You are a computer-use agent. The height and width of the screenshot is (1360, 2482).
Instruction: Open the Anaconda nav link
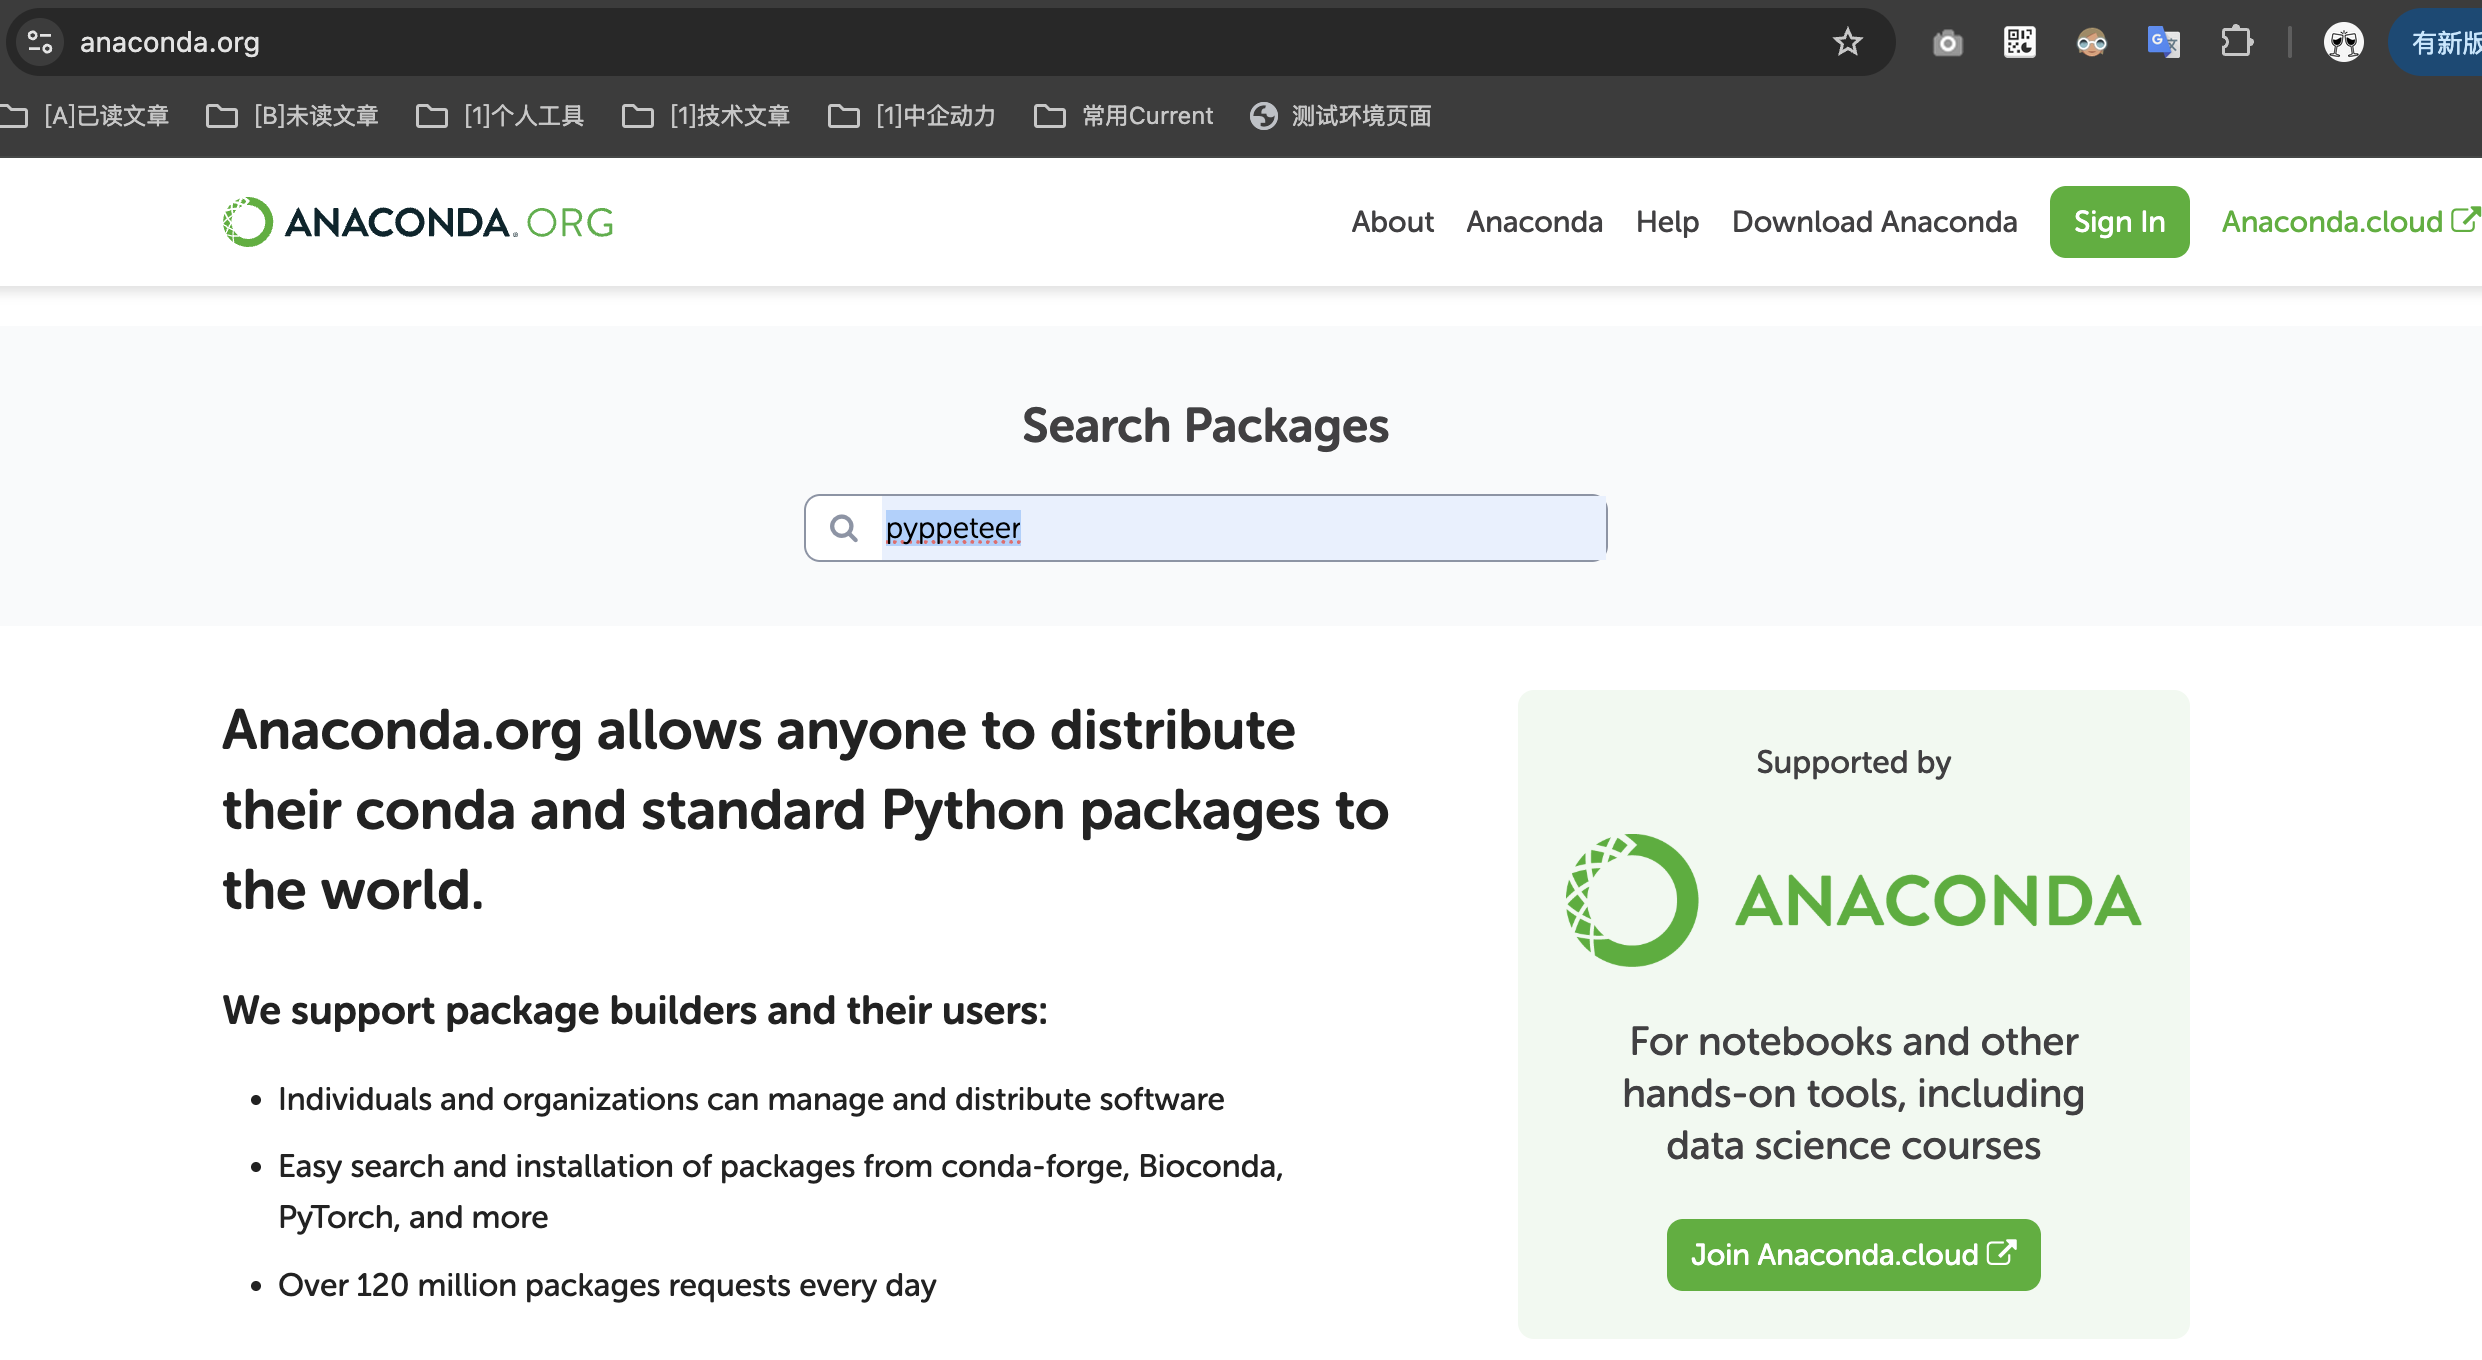[x=1534, y=222]
